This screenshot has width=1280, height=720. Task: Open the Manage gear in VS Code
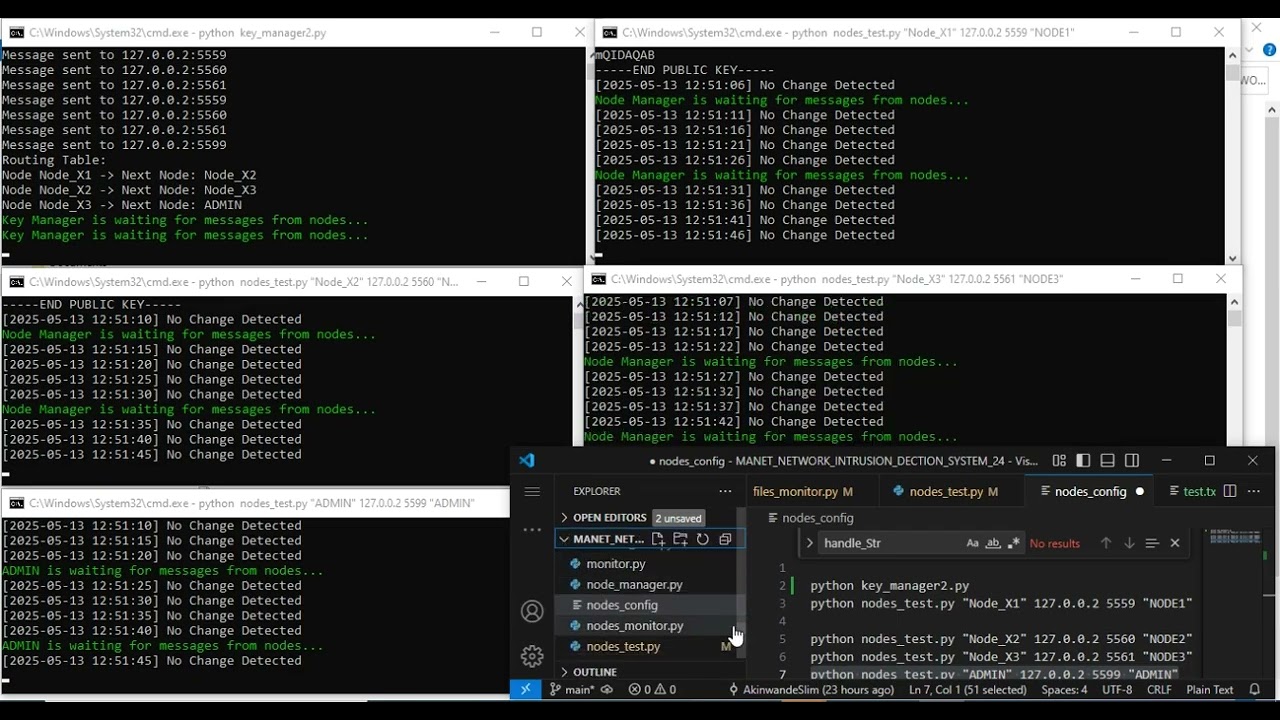532,656
